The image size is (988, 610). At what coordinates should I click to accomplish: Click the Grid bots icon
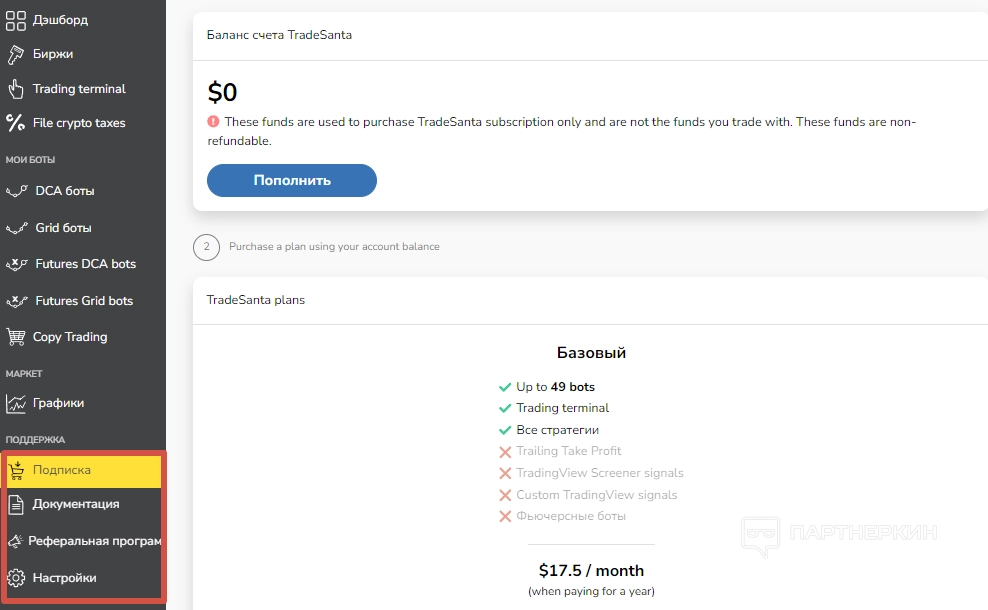[x=17, y=228]
